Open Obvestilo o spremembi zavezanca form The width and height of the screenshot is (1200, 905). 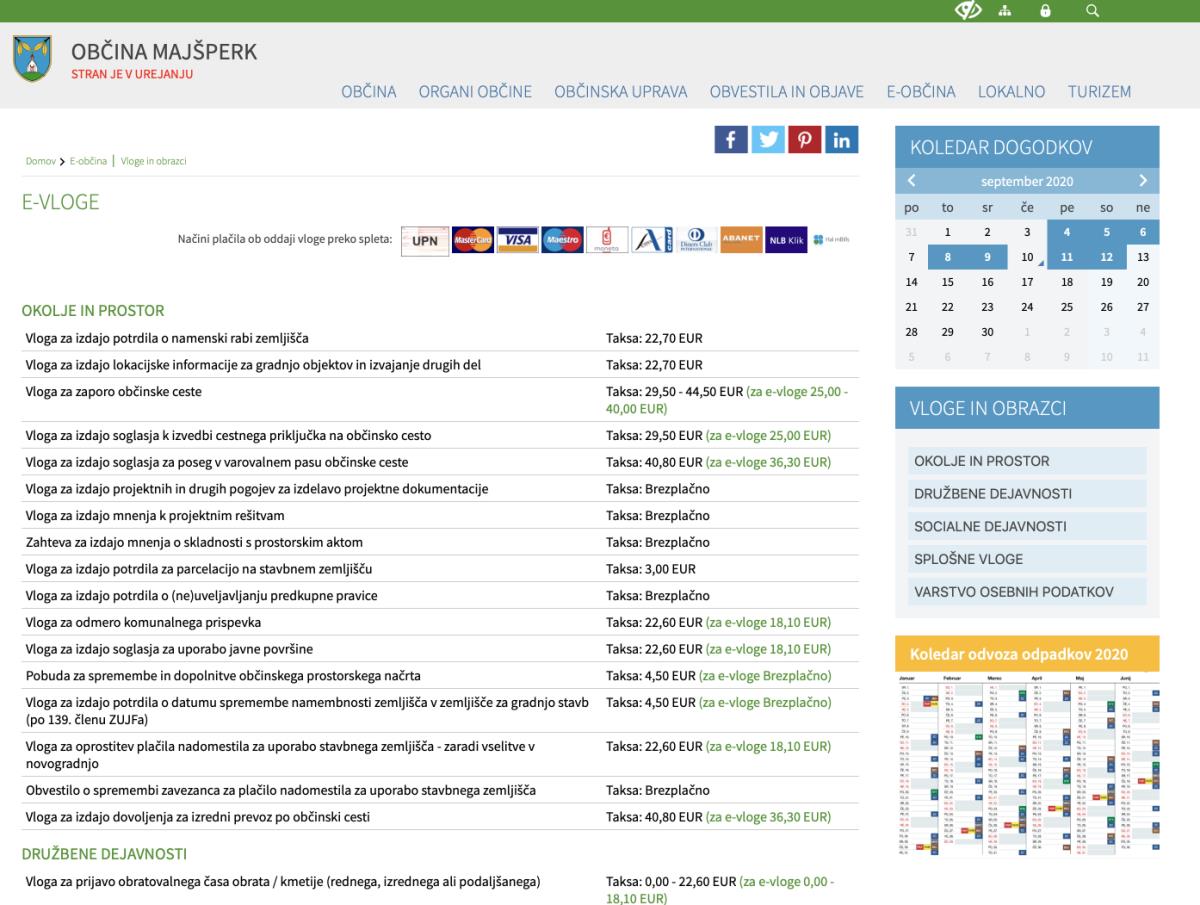click(x=280, y=790)
